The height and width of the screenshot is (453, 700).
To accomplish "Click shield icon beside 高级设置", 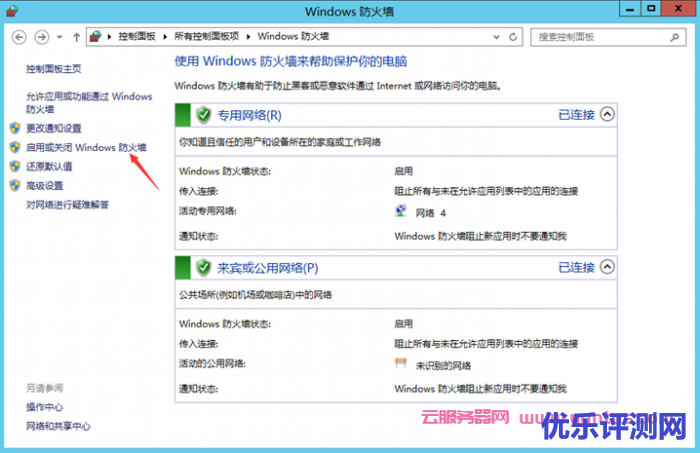I will click(x=15, y=185).
